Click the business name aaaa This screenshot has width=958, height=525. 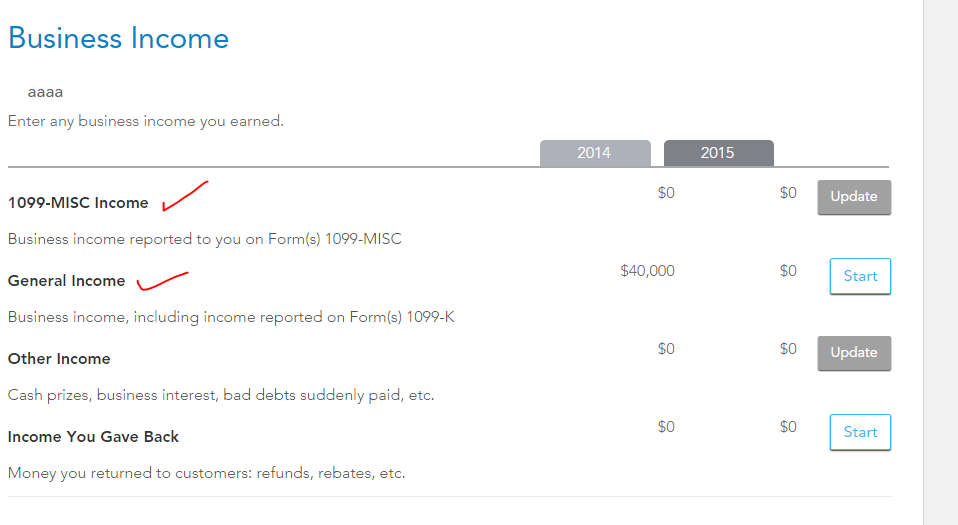pyautogui.click(x=45, y=92)
